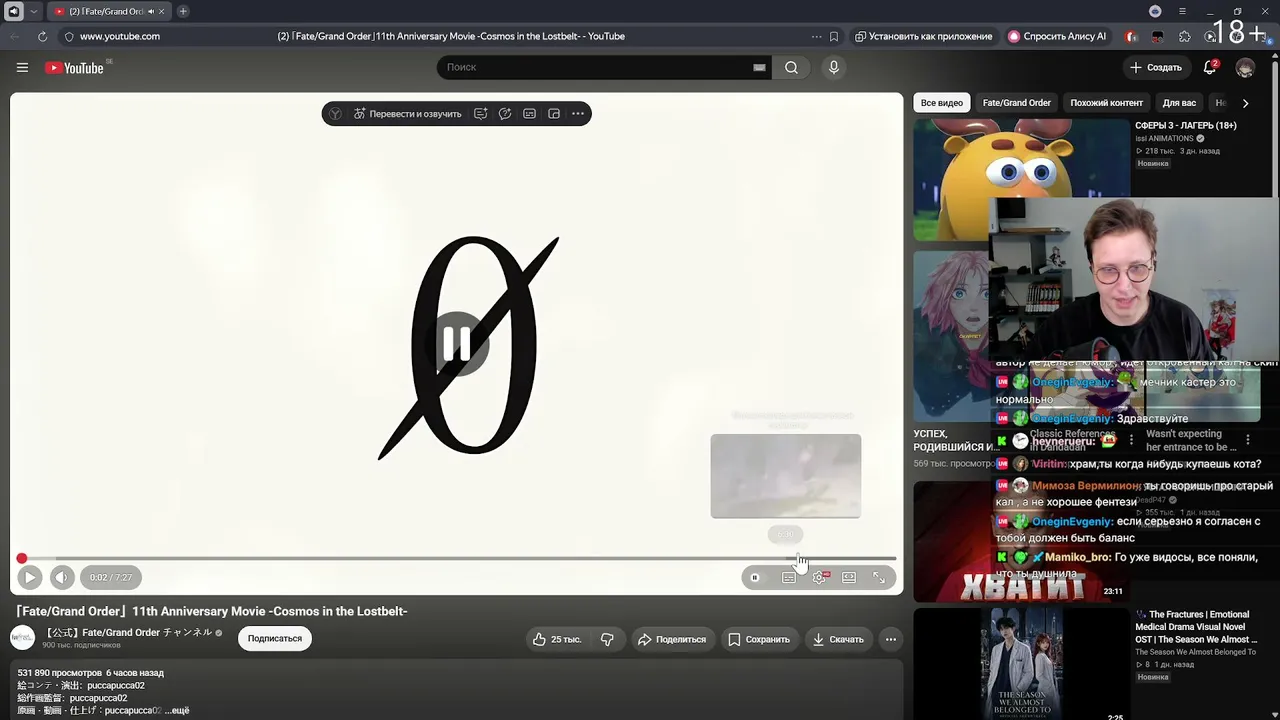1280x720 pixels.
Task: Open the browser extensions puzzle icon
Action: pyautogui.click(x=1185, y=36)
